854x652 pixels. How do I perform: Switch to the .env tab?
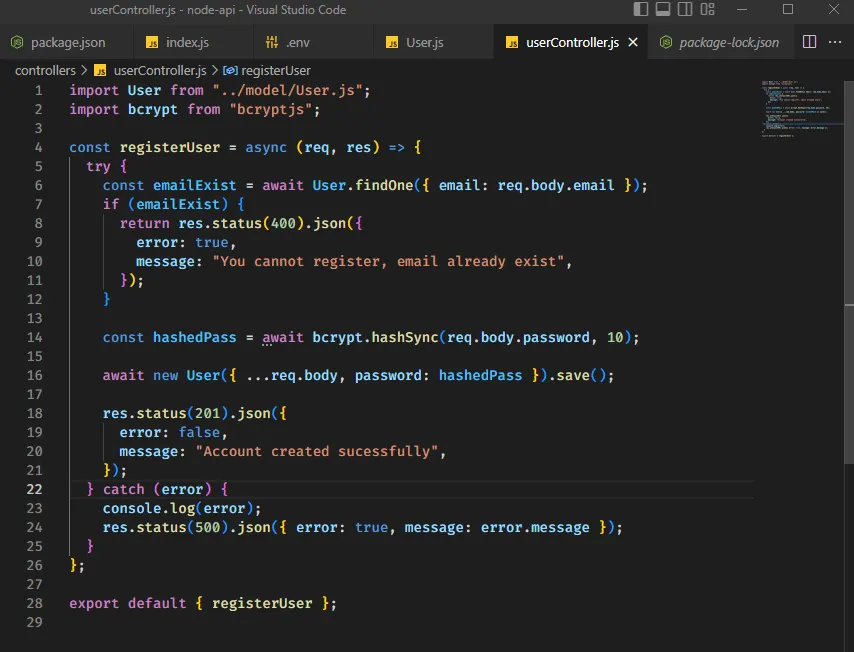click(313, 42)
